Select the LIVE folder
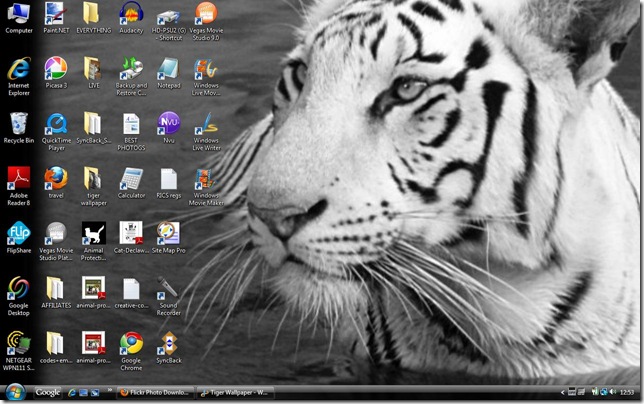Image resolution: width=644 pixels, height=404 pixels. pos(93,73)
